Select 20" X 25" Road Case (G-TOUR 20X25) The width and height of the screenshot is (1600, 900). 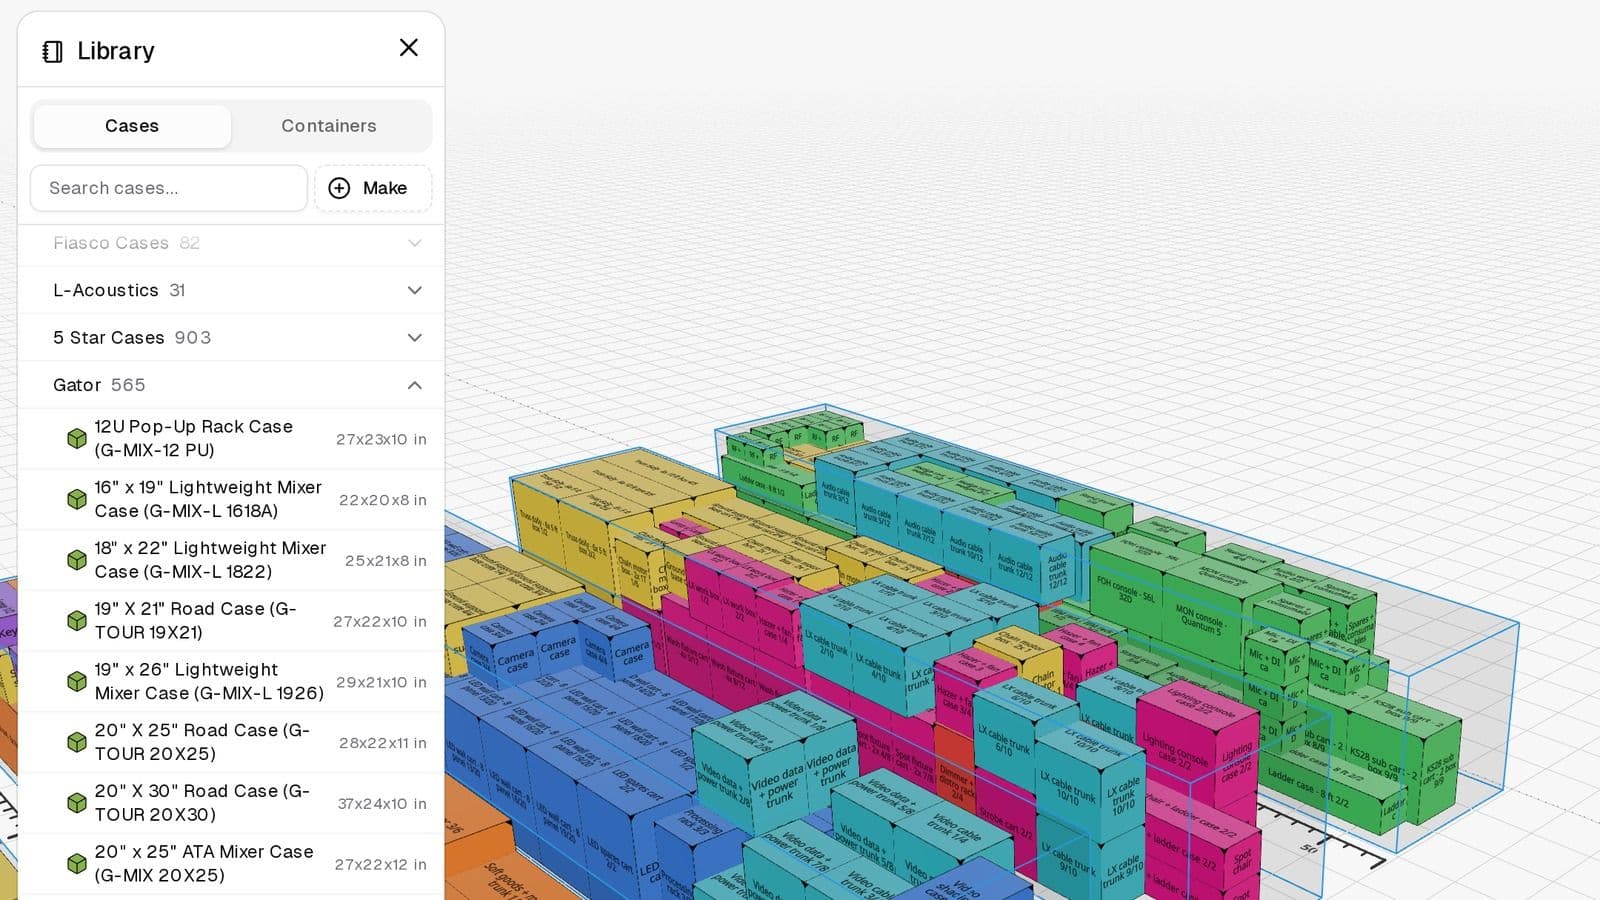(x=231, y=742)
